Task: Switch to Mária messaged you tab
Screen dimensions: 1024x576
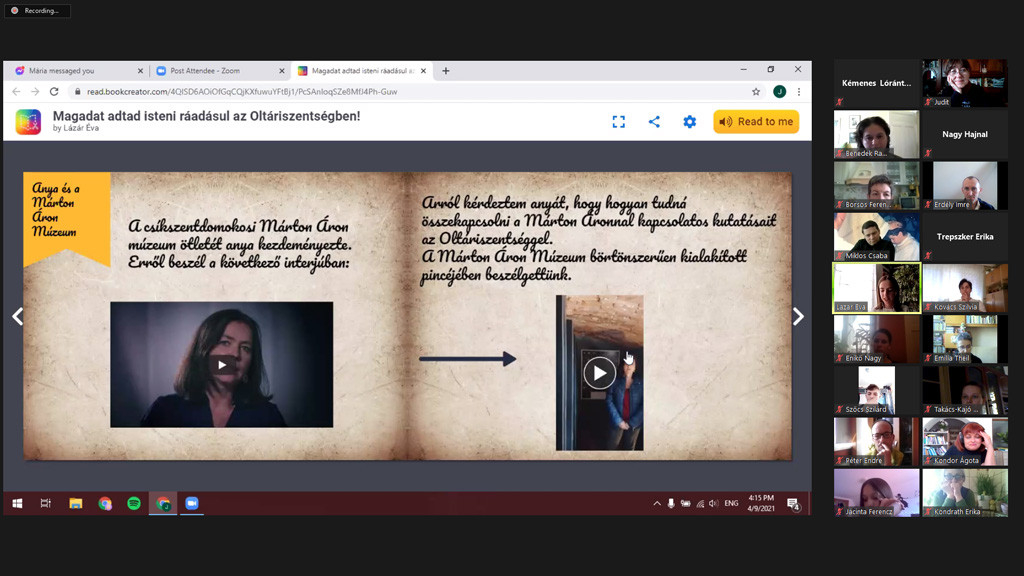Action: 75,71
